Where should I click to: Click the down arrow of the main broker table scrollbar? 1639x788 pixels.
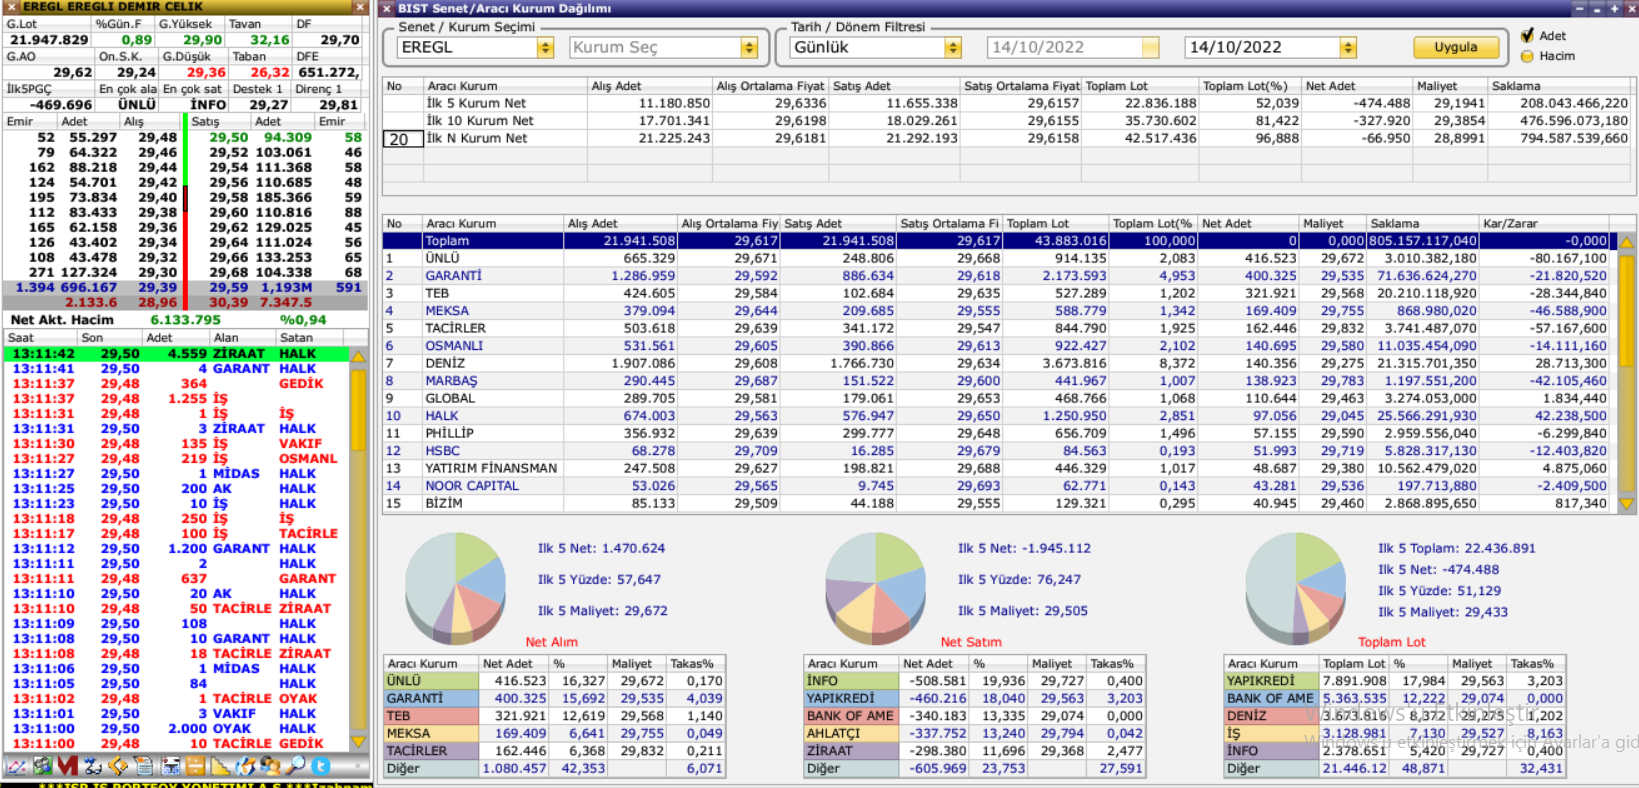1627,504
